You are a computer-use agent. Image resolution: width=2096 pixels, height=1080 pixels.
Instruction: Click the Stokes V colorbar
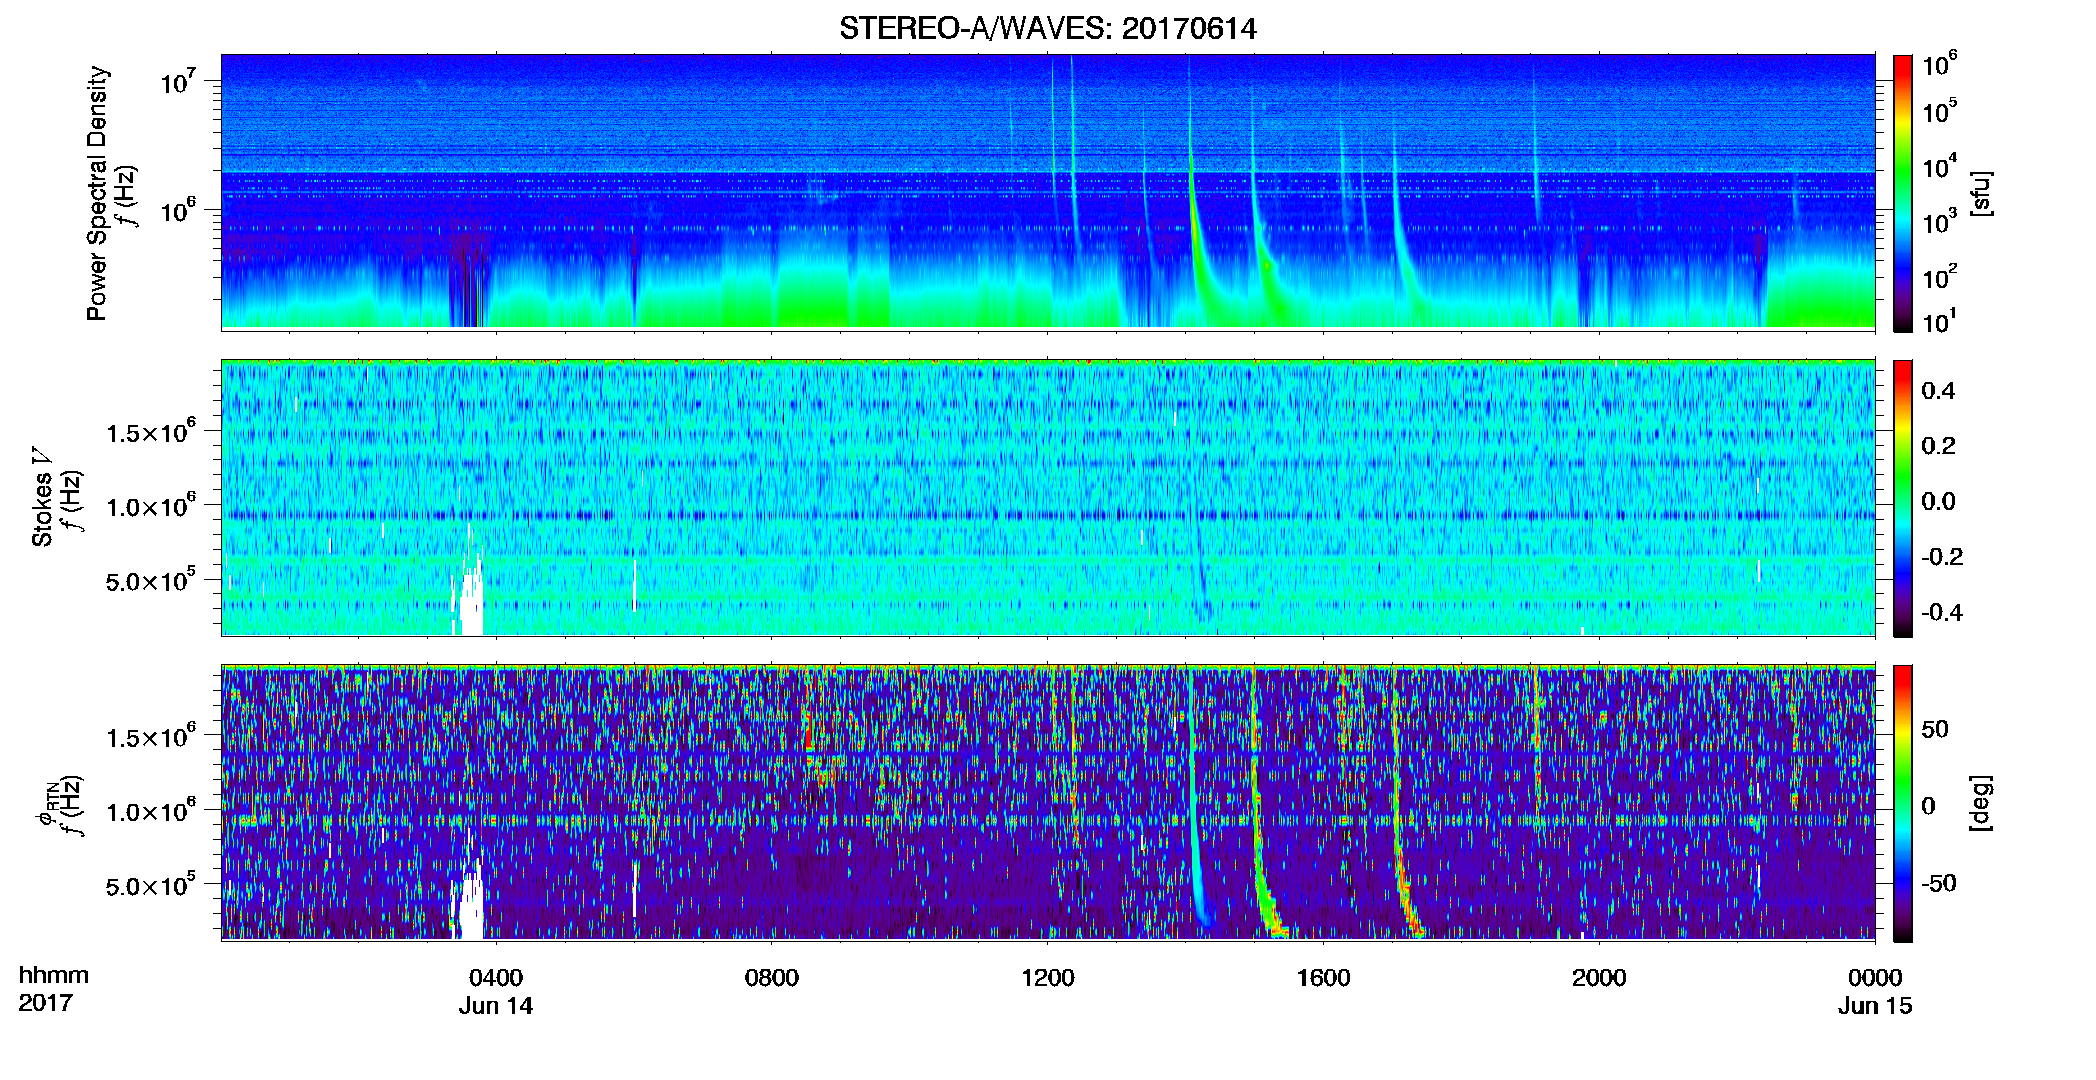pyautogui.click(x=1903, y=498)
